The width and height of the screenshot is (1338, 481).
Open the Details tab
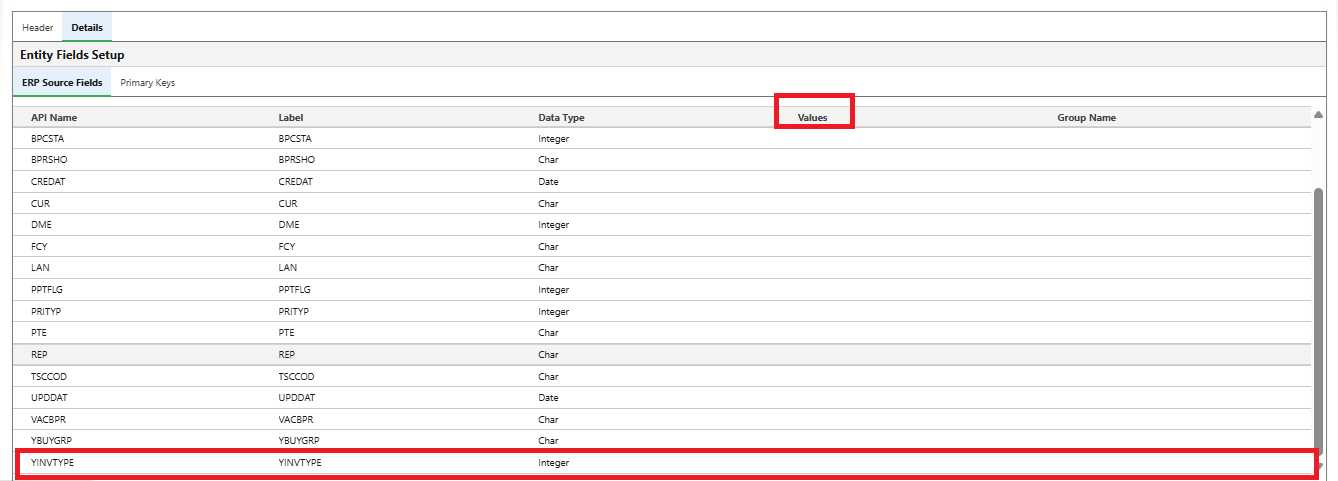87,27
